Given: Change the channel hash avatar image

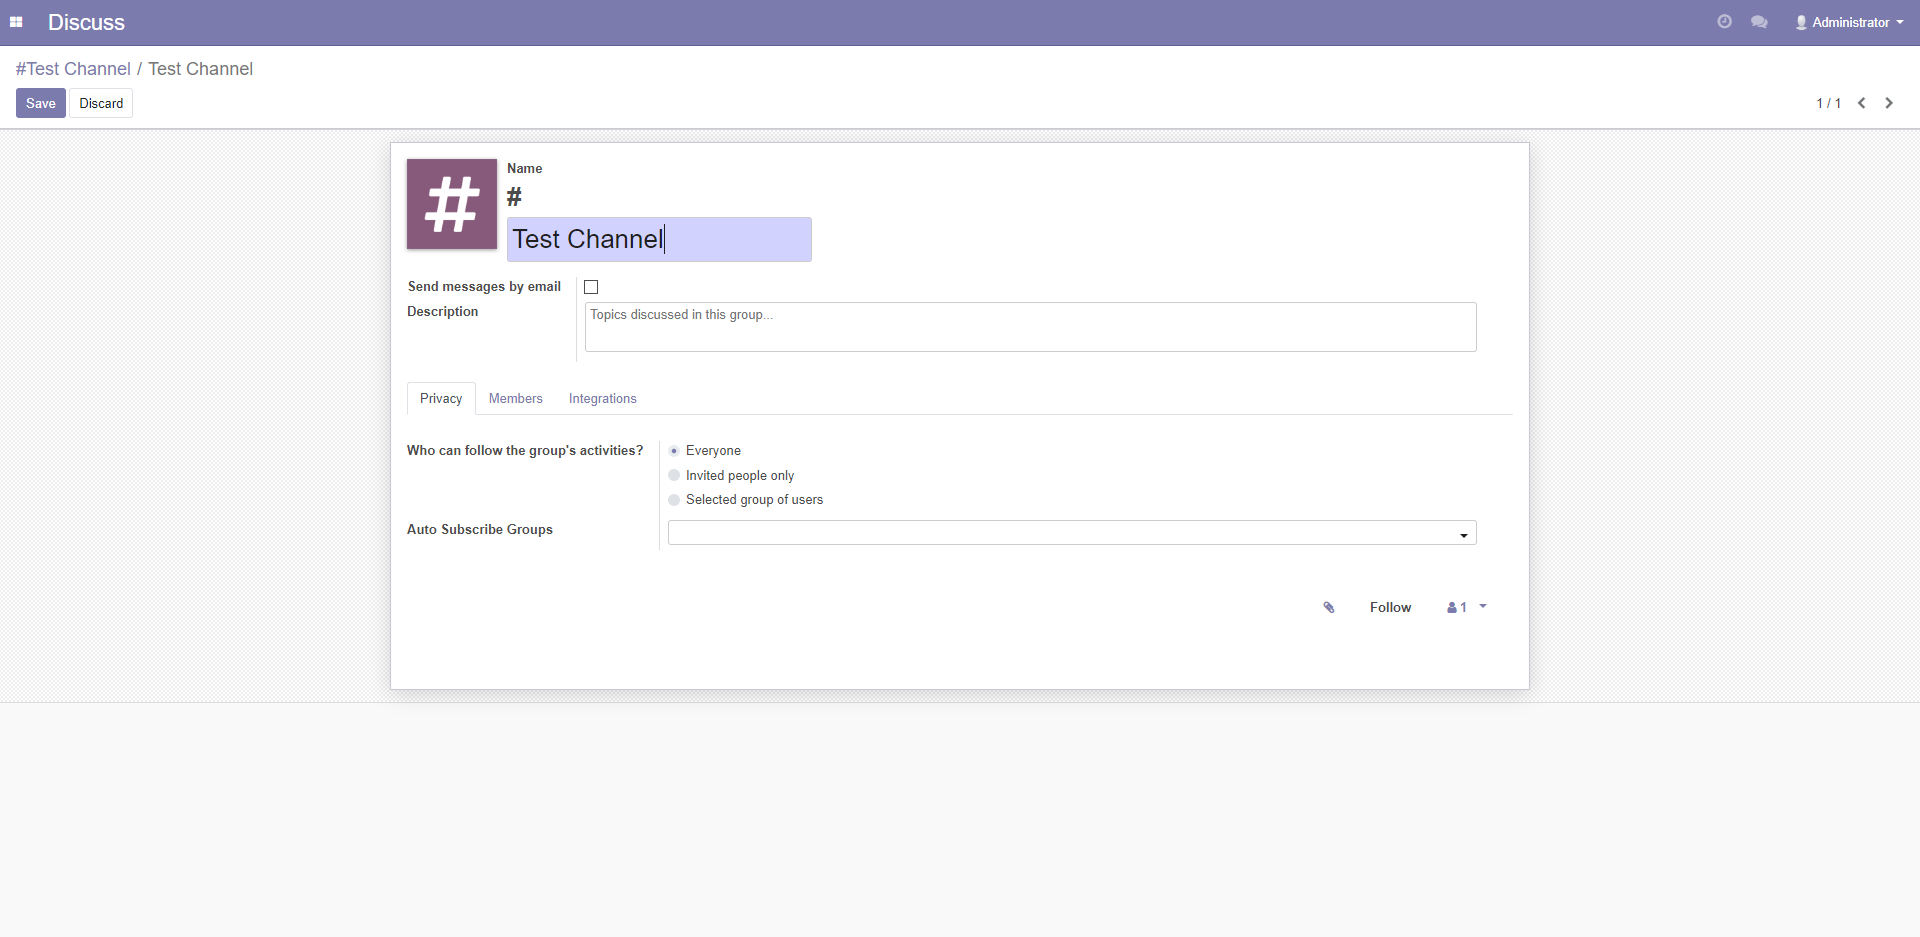Looking at the screenshot, I should point(452,204).
